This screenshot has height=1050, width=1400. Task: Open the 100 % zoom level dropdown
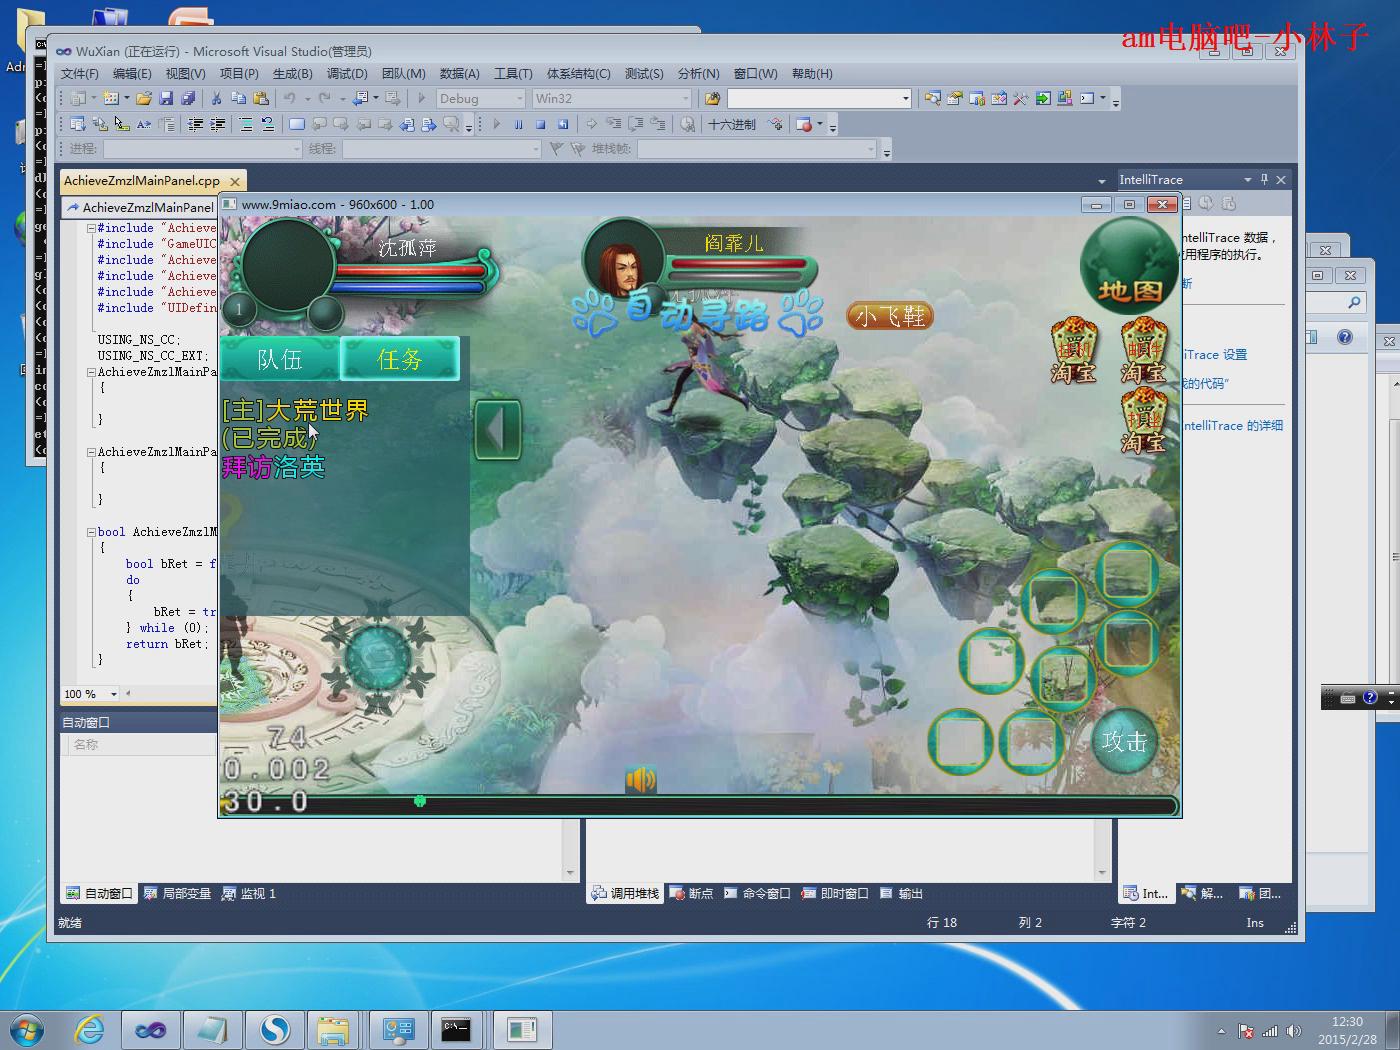(114, 694)
